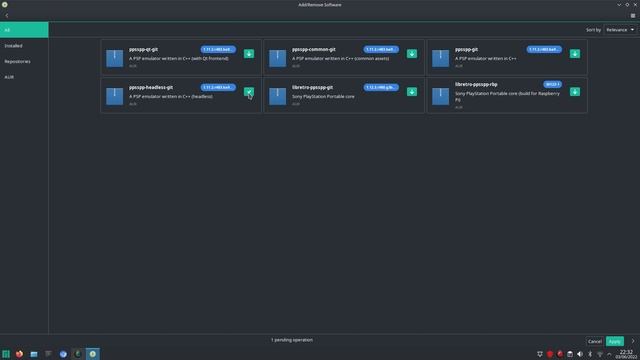
Task: Show pending transaction details arrow
Action: 633,341
